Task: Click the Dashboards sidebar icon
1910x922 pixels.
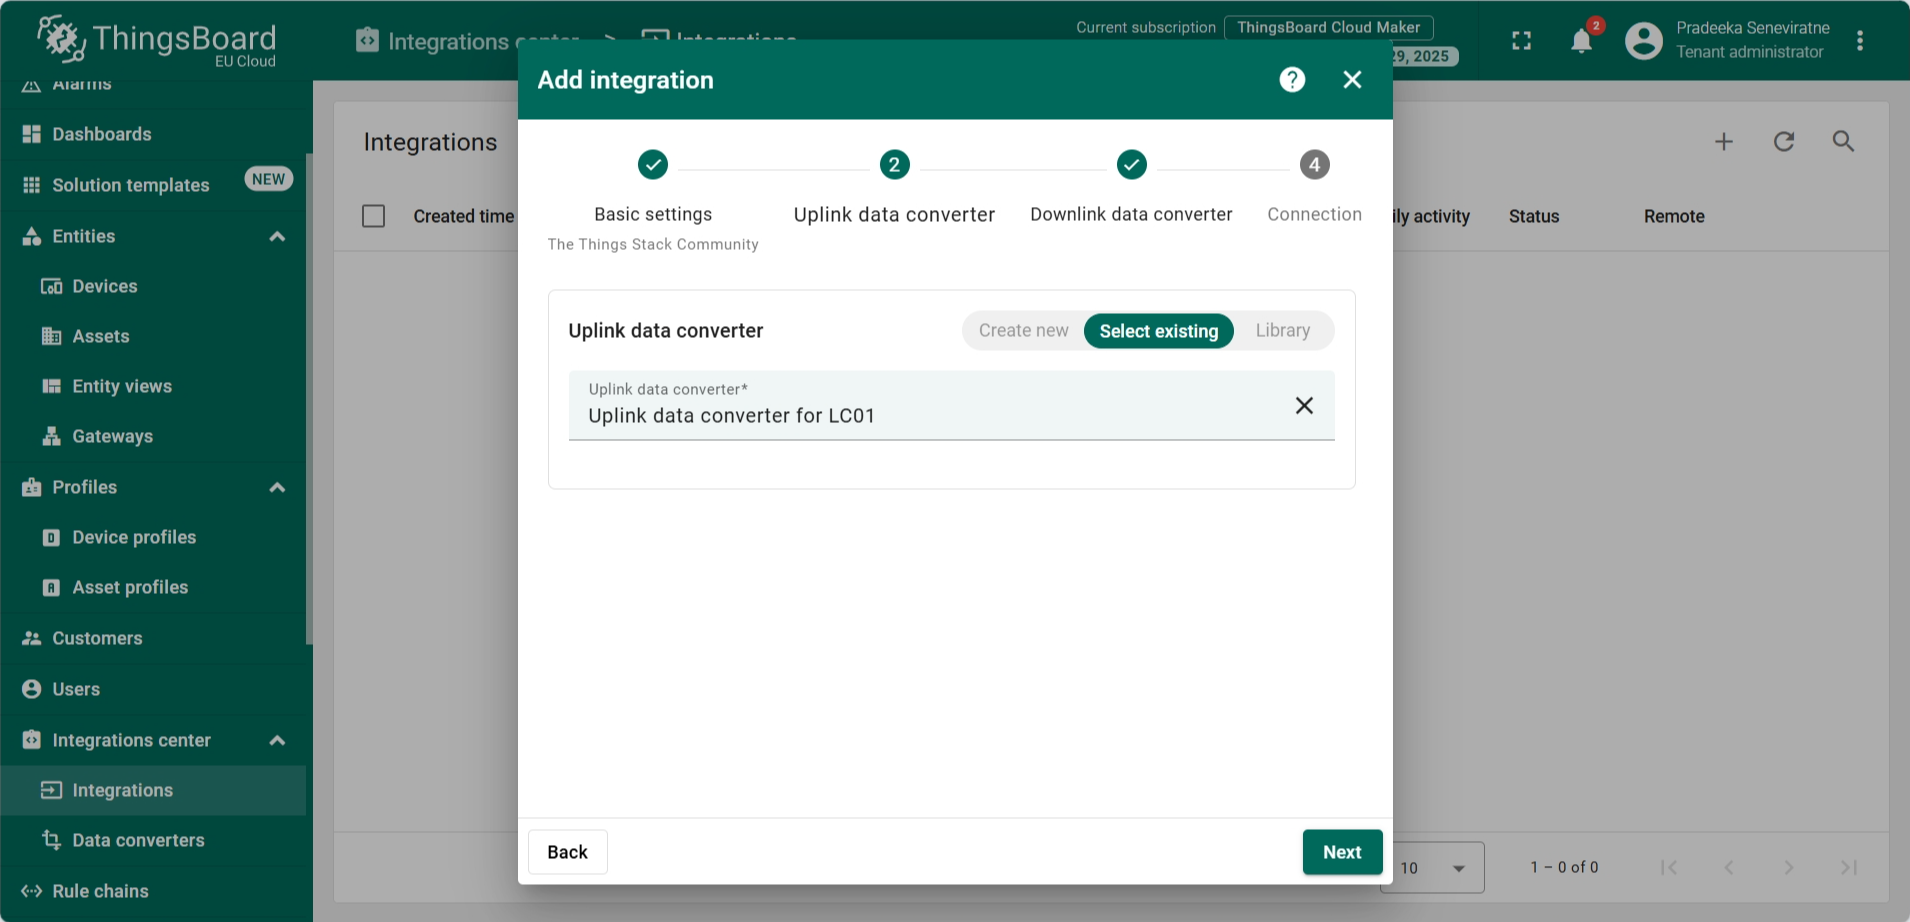Action: coord(32,134)
